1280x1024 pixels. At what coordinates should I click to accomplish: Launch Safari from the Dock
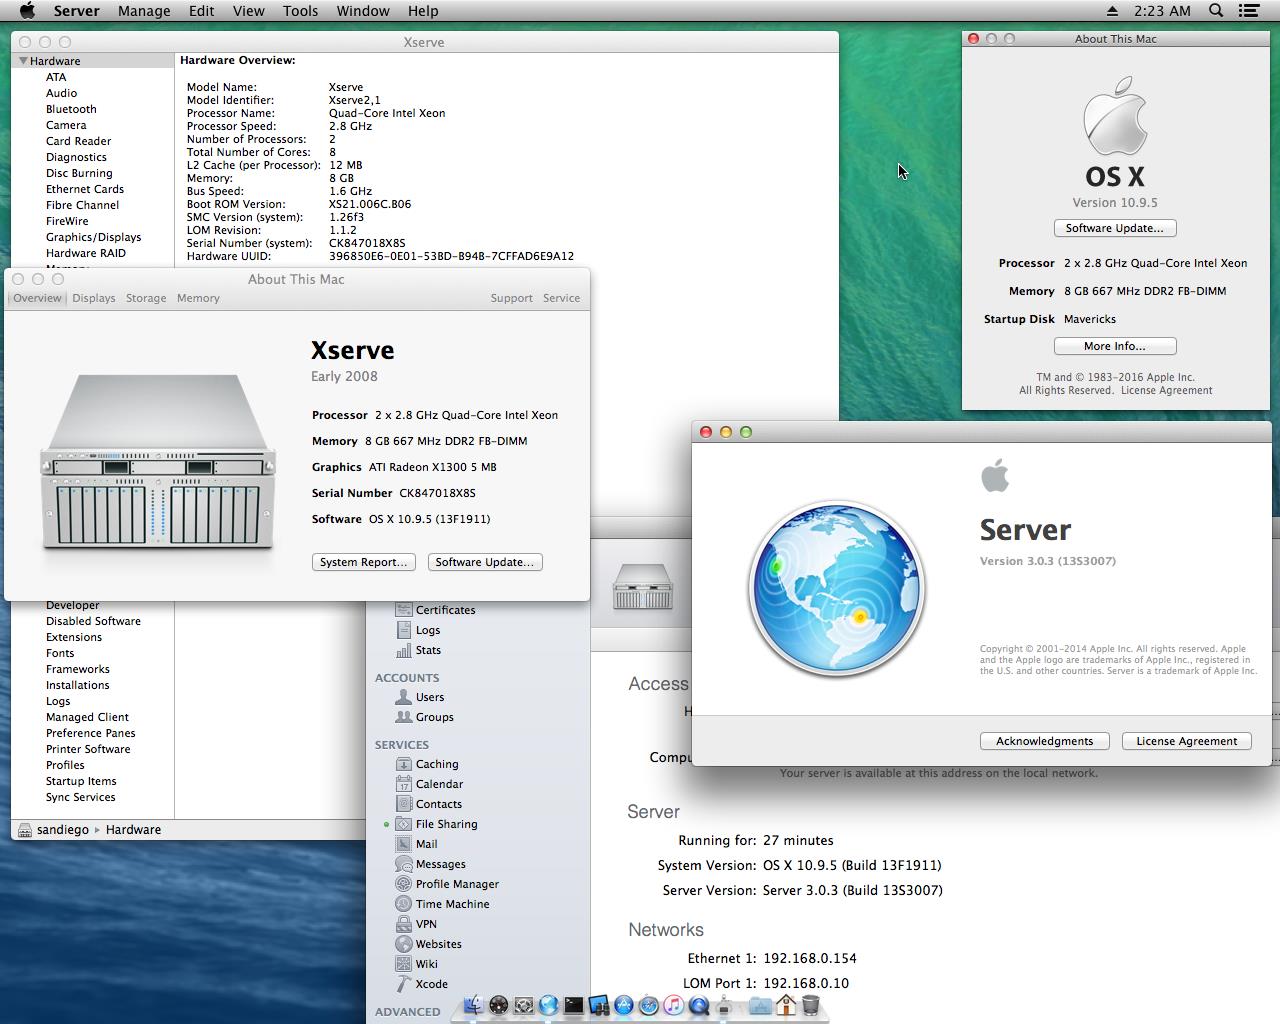(x=649, y=1005)
